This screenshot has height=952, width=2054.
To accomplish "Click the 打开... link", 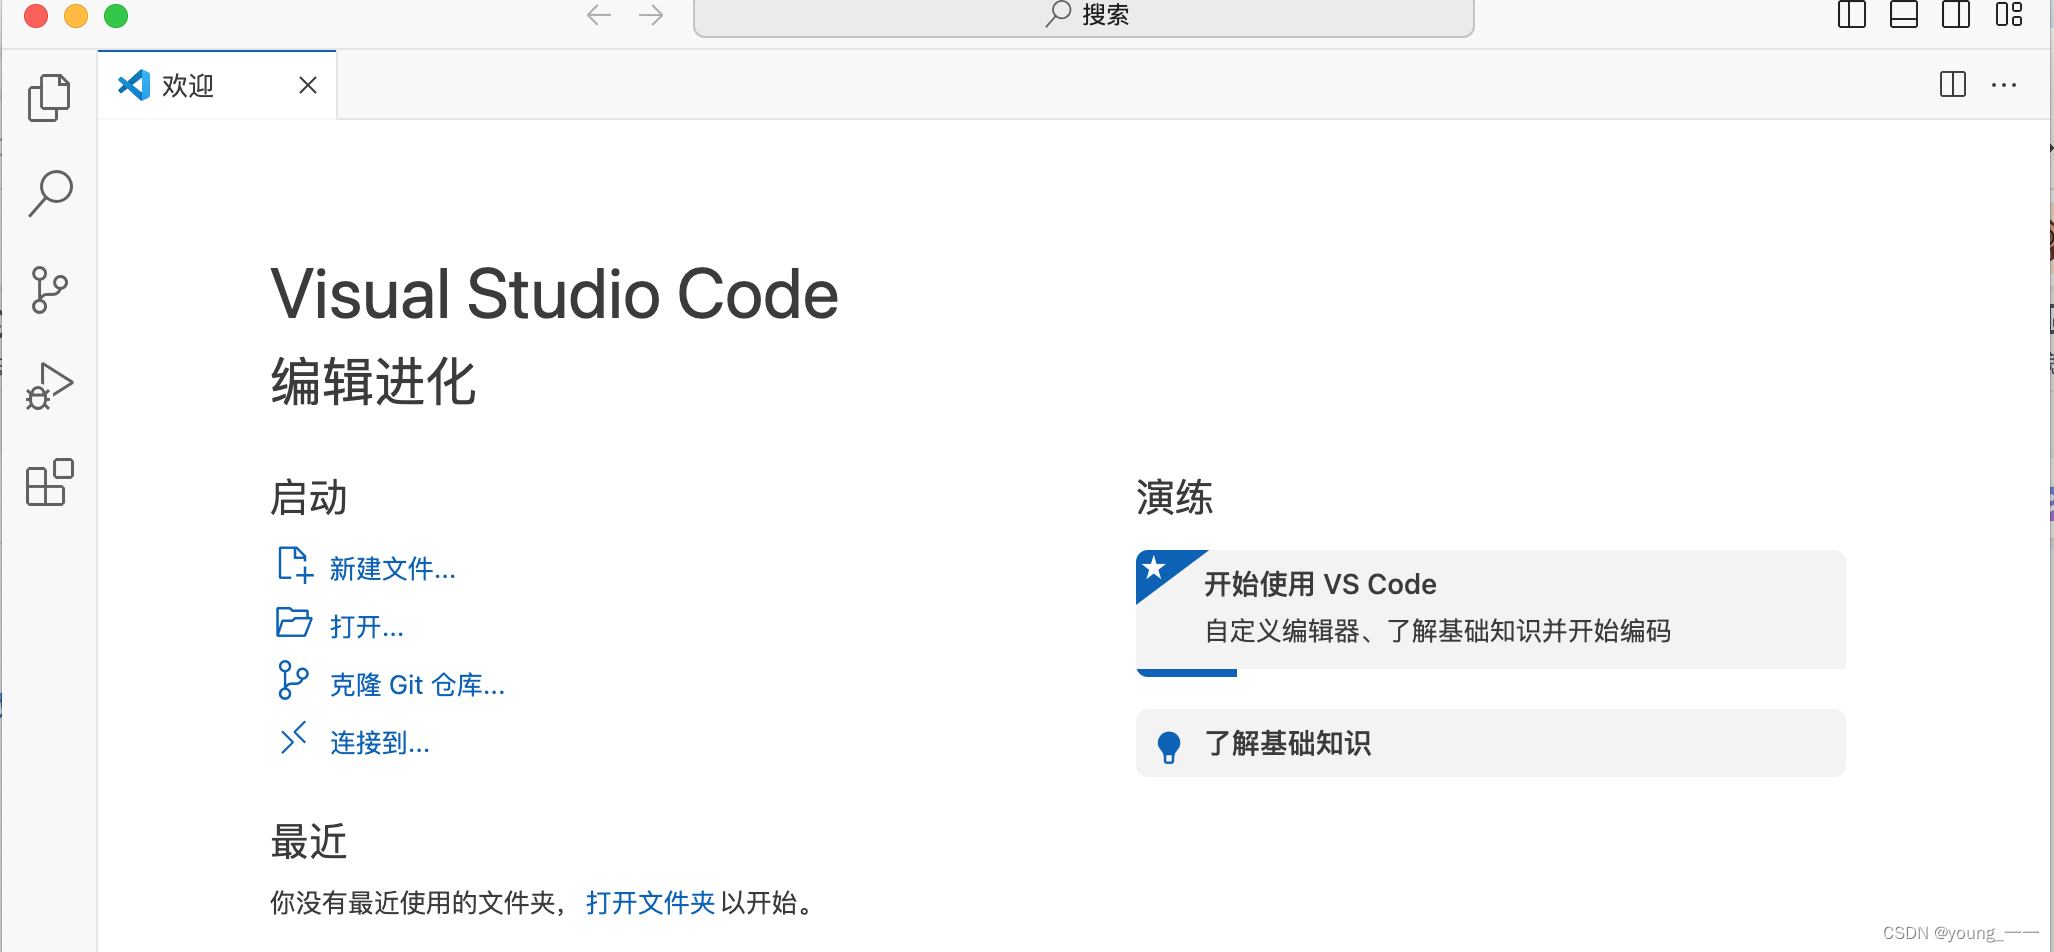I will pos(367,627).
